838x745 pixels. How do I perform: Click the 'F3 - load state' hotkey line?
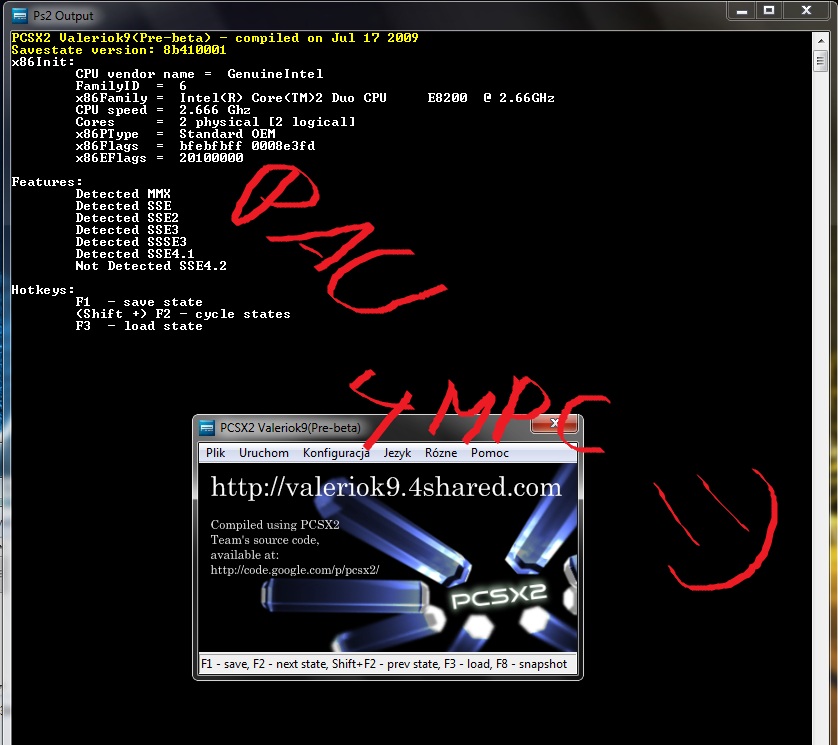tap(139, 326)
